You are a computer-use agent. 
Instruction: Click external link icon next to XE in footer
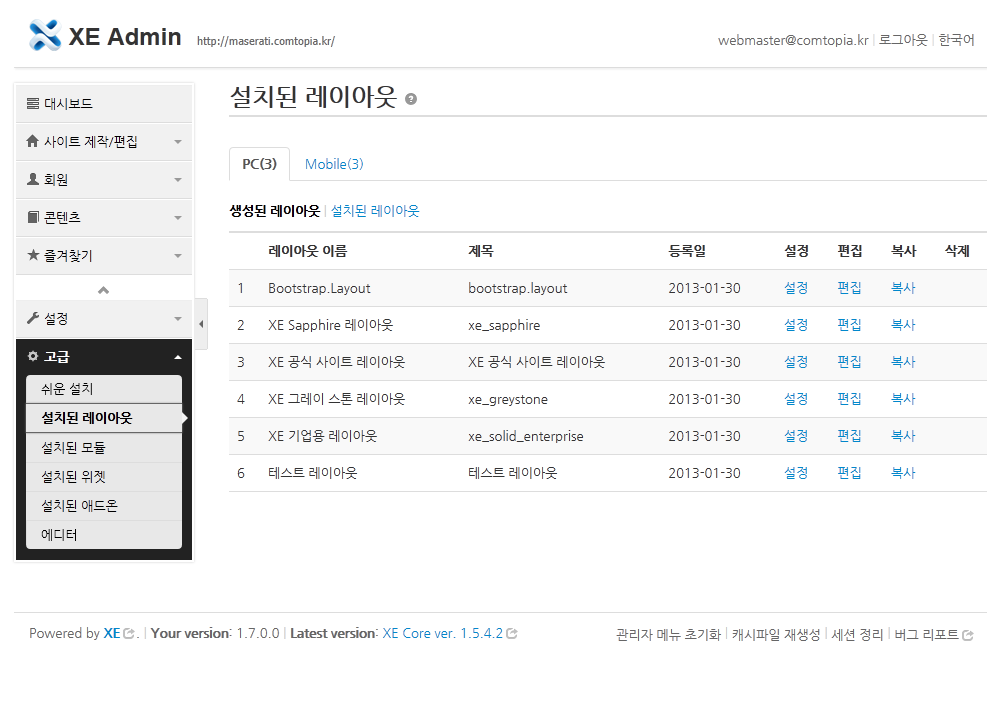tap(129, 634)
